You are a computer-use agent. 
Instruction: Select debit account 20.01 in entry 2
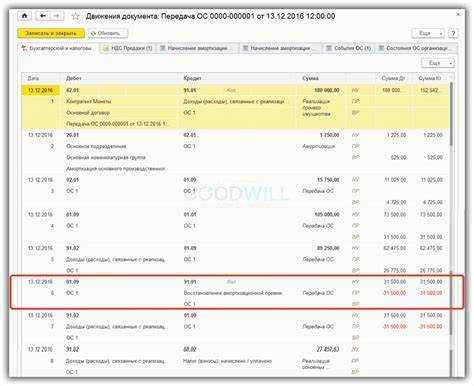coord(73,135)
